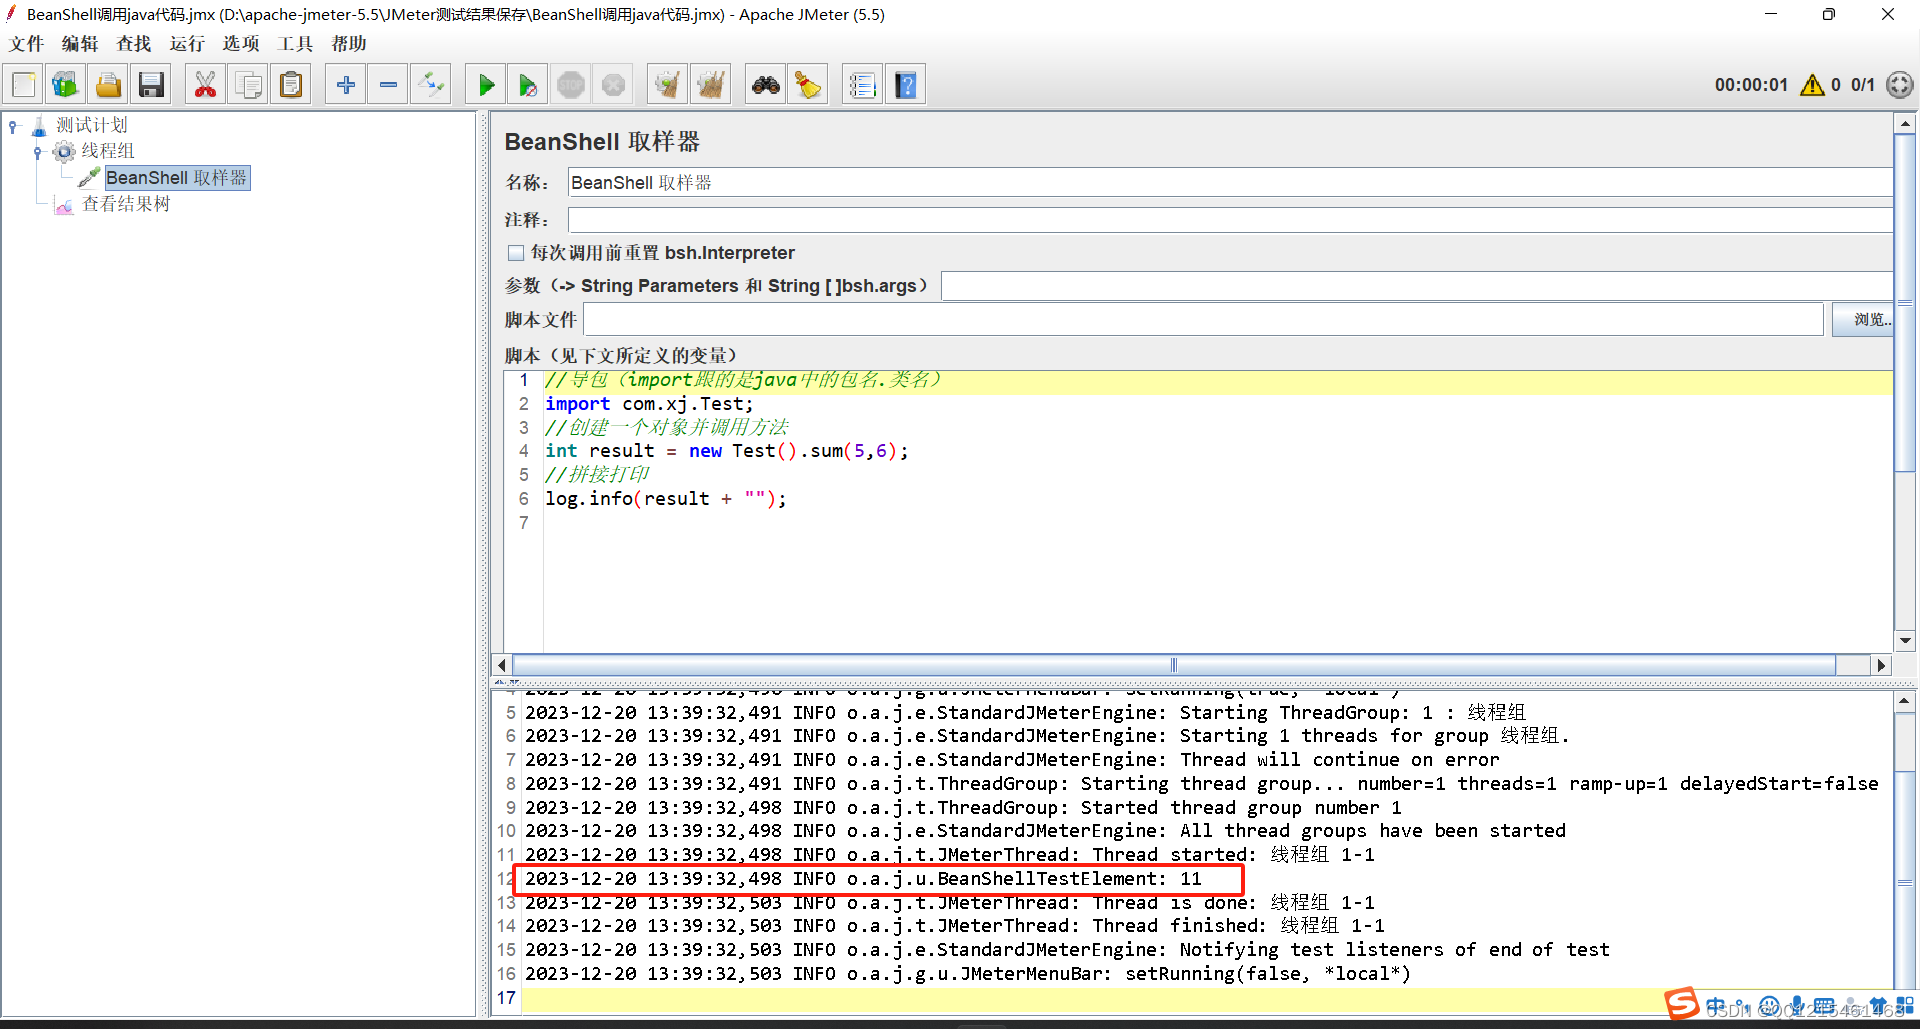Click the Reset search icon
Viewport: 1920px width, 1029px height.
(808, 85)
